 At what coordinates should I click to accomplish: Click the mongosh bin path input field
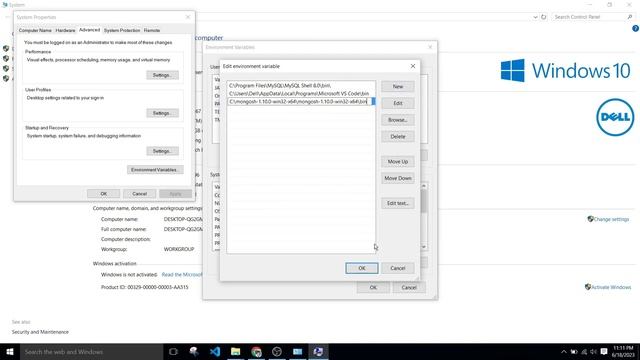[x=299, y=102]
